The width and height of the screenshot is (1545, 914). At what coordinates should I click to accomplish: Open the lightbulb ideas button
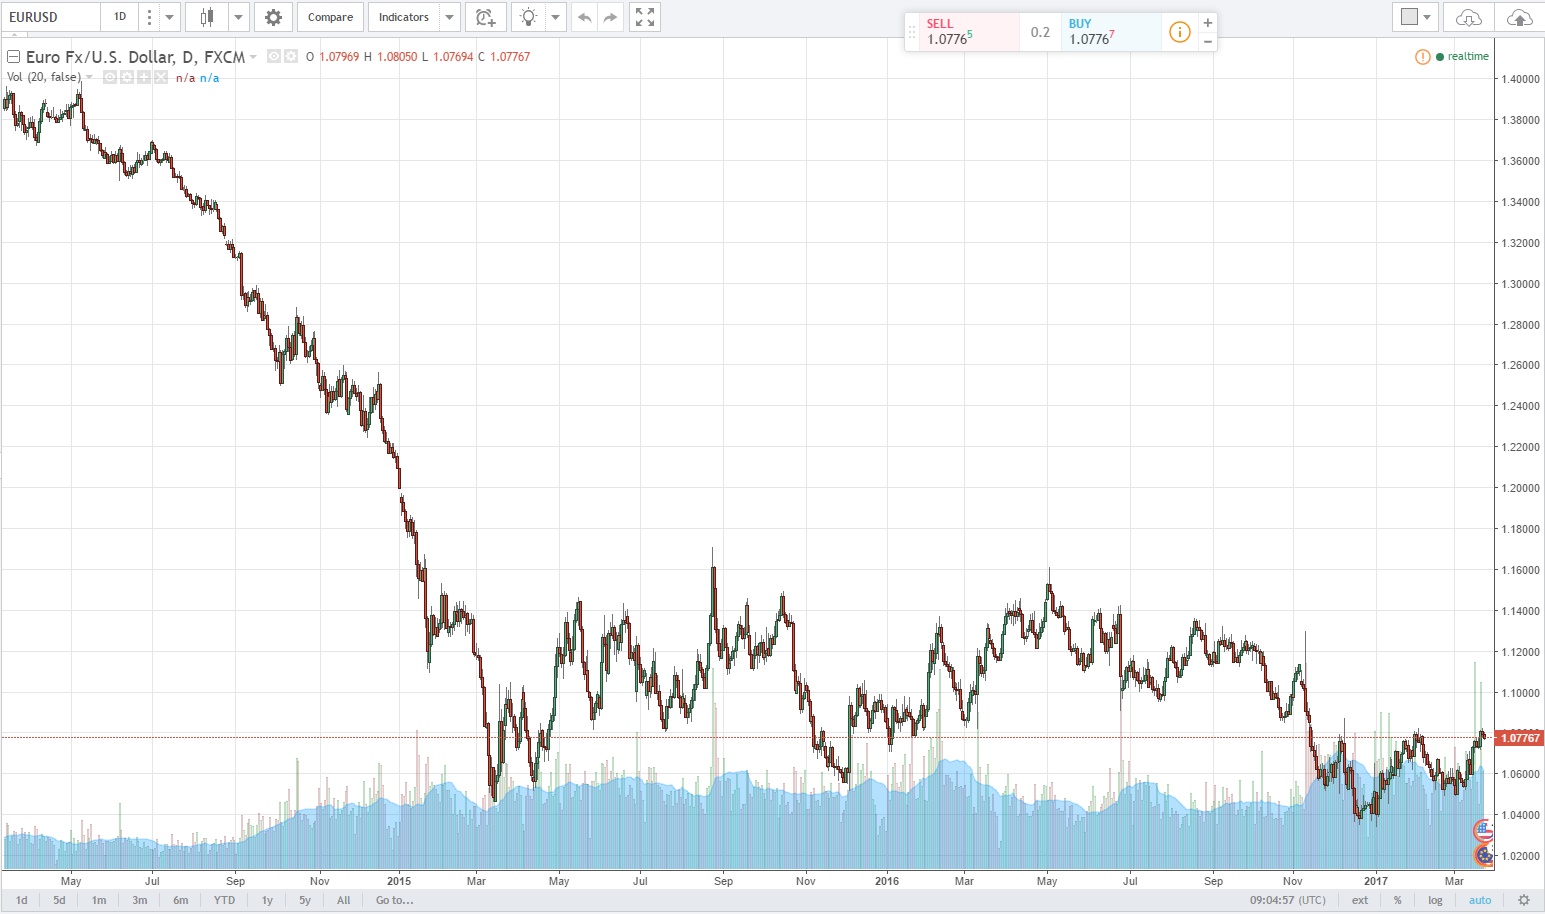coord(528,17)
